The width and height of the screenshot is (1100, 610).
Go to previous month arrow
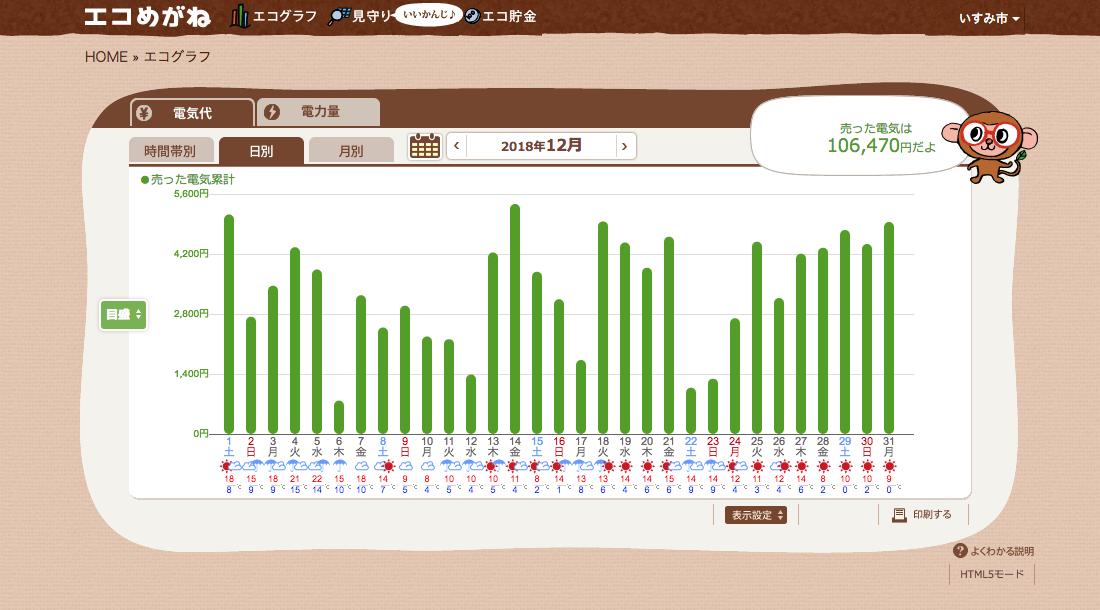coord(457,146)
